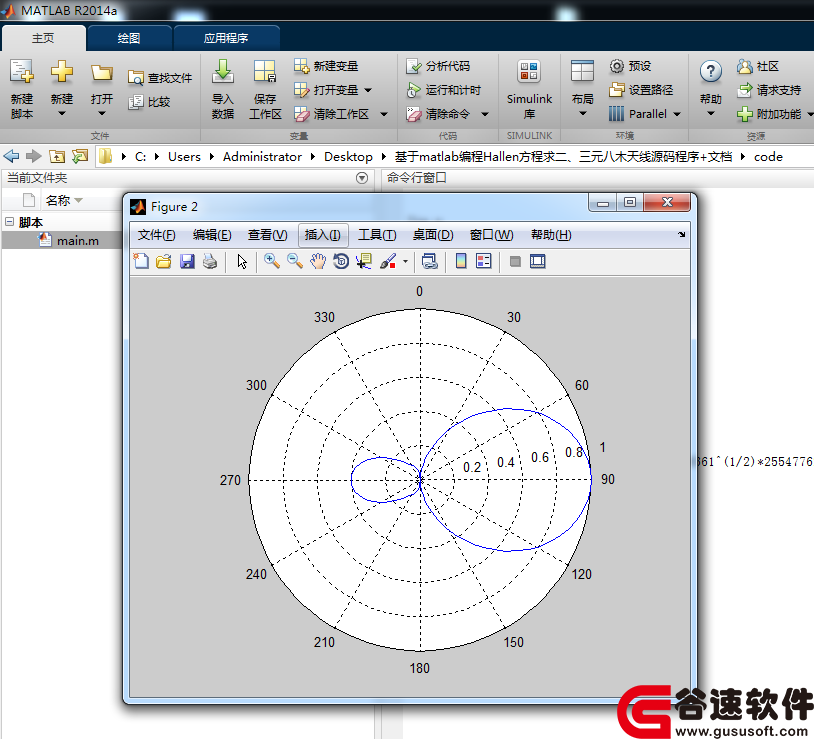Click code folder in the path
The width and height of the screenshot is (814, 739).
[768, 157]
